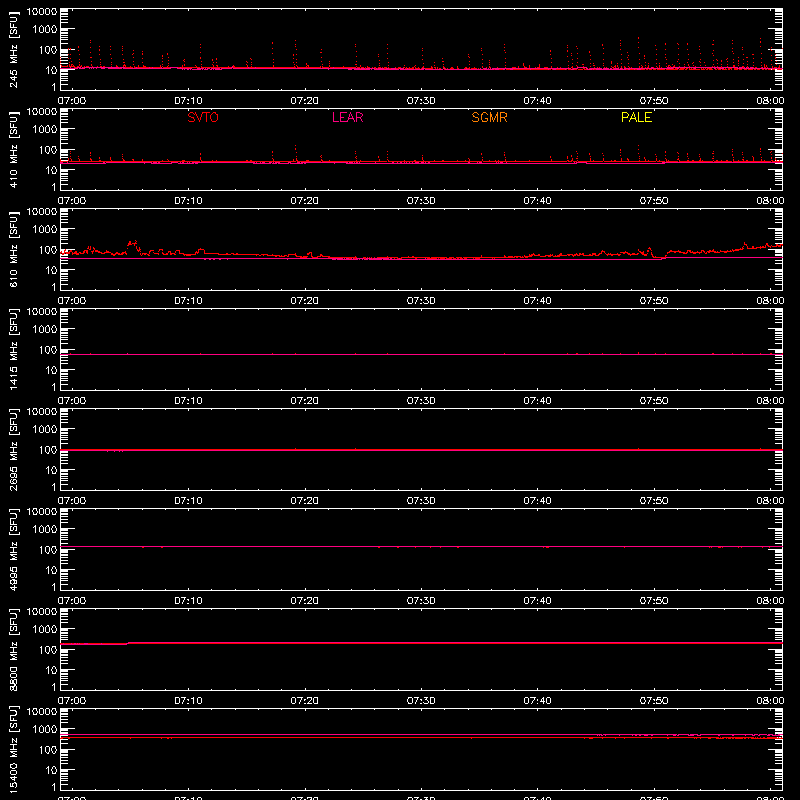Click the red SVTO station label
This screenshot has width=800, height=800.
pyautogui.click(x=203, y=117)
